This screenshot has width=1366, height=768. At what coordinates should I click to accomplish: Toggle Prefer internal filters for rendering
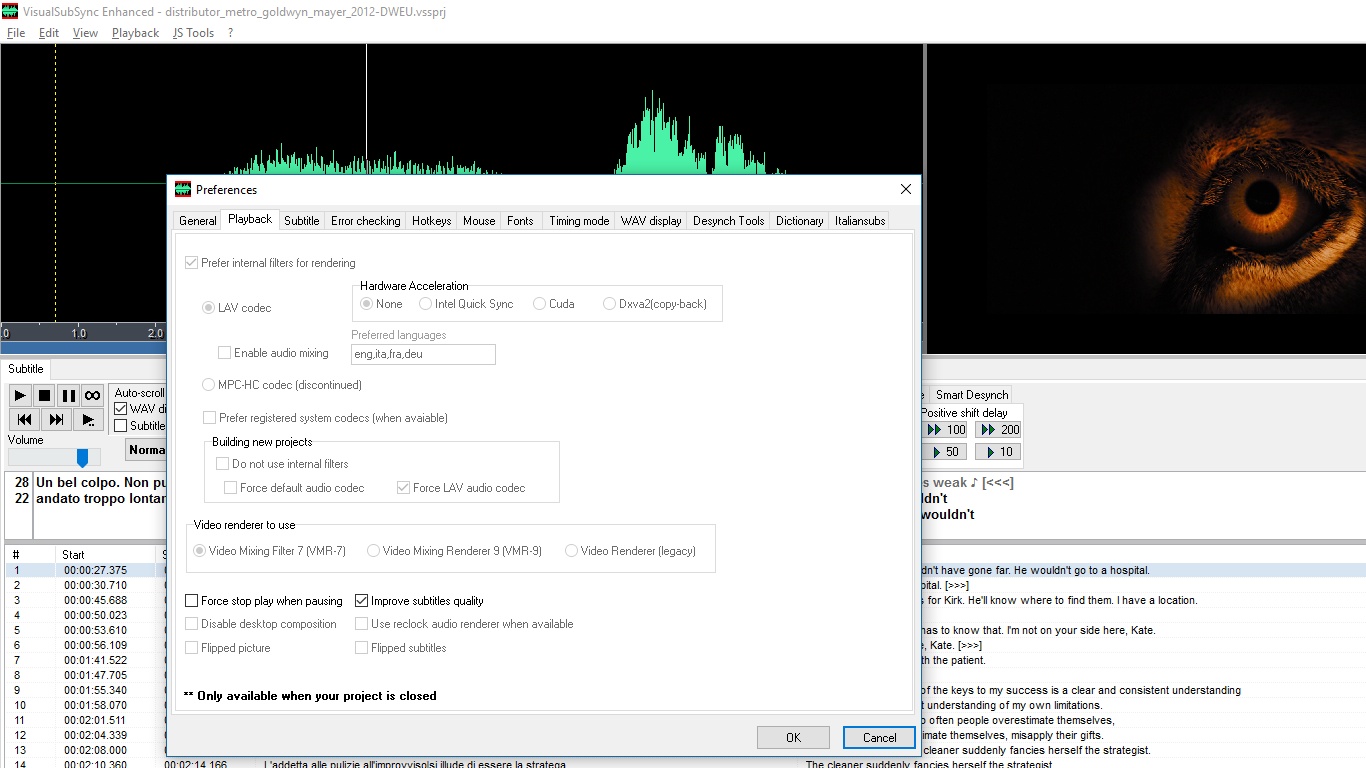(x=270, y=263)
